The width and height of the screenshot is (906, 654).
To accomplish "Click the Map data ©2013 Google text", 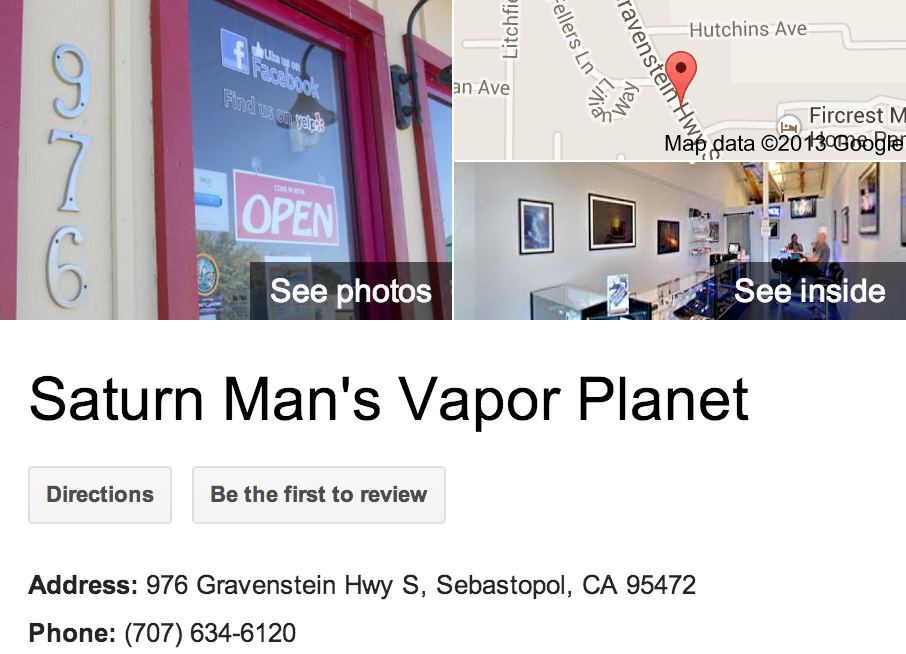I will [x=784, y=143].
